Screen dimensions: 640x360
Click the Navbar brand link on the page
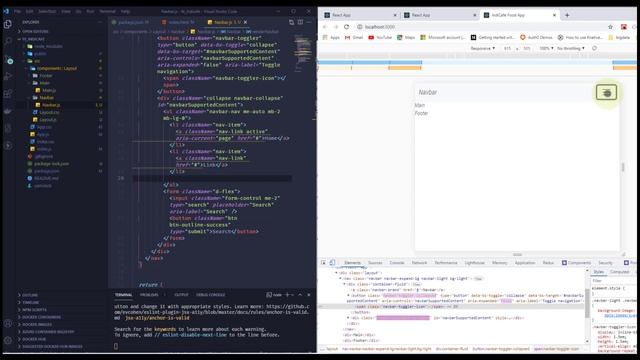tap(428, 92)
